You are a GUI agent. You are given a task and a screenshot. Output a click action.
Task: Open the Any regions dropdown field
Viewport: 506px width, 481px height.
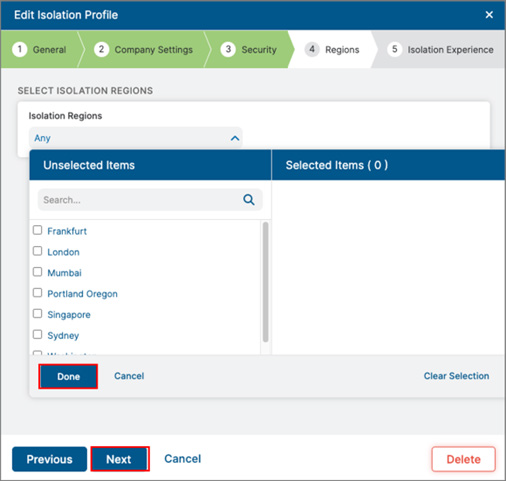[136, 138]
